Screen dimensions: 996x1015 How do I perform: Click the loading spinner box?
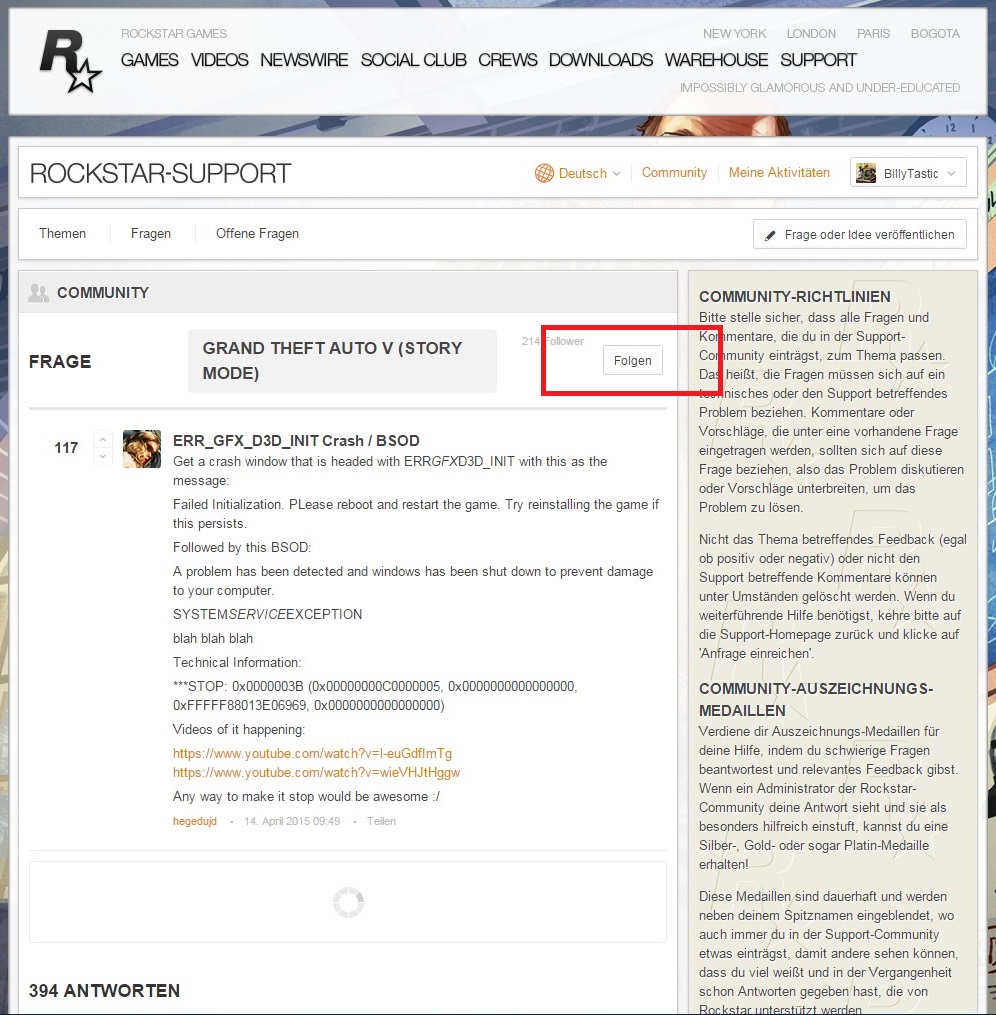(x=348, y=902)
